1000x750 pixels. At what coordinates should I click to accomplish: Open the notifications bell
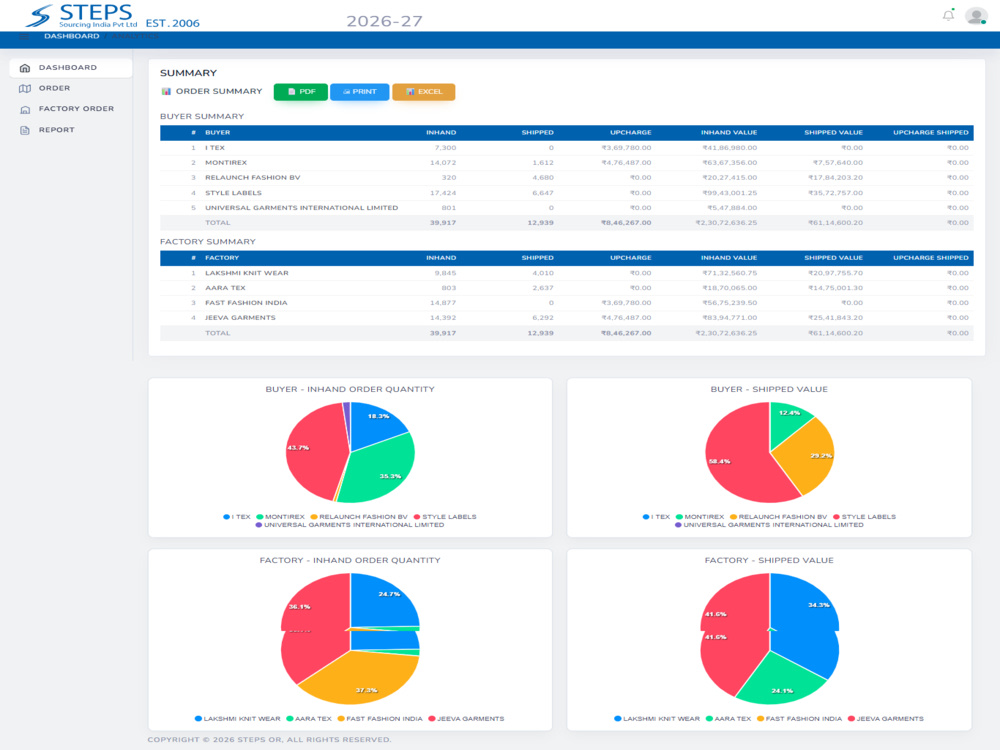(948, 15)
